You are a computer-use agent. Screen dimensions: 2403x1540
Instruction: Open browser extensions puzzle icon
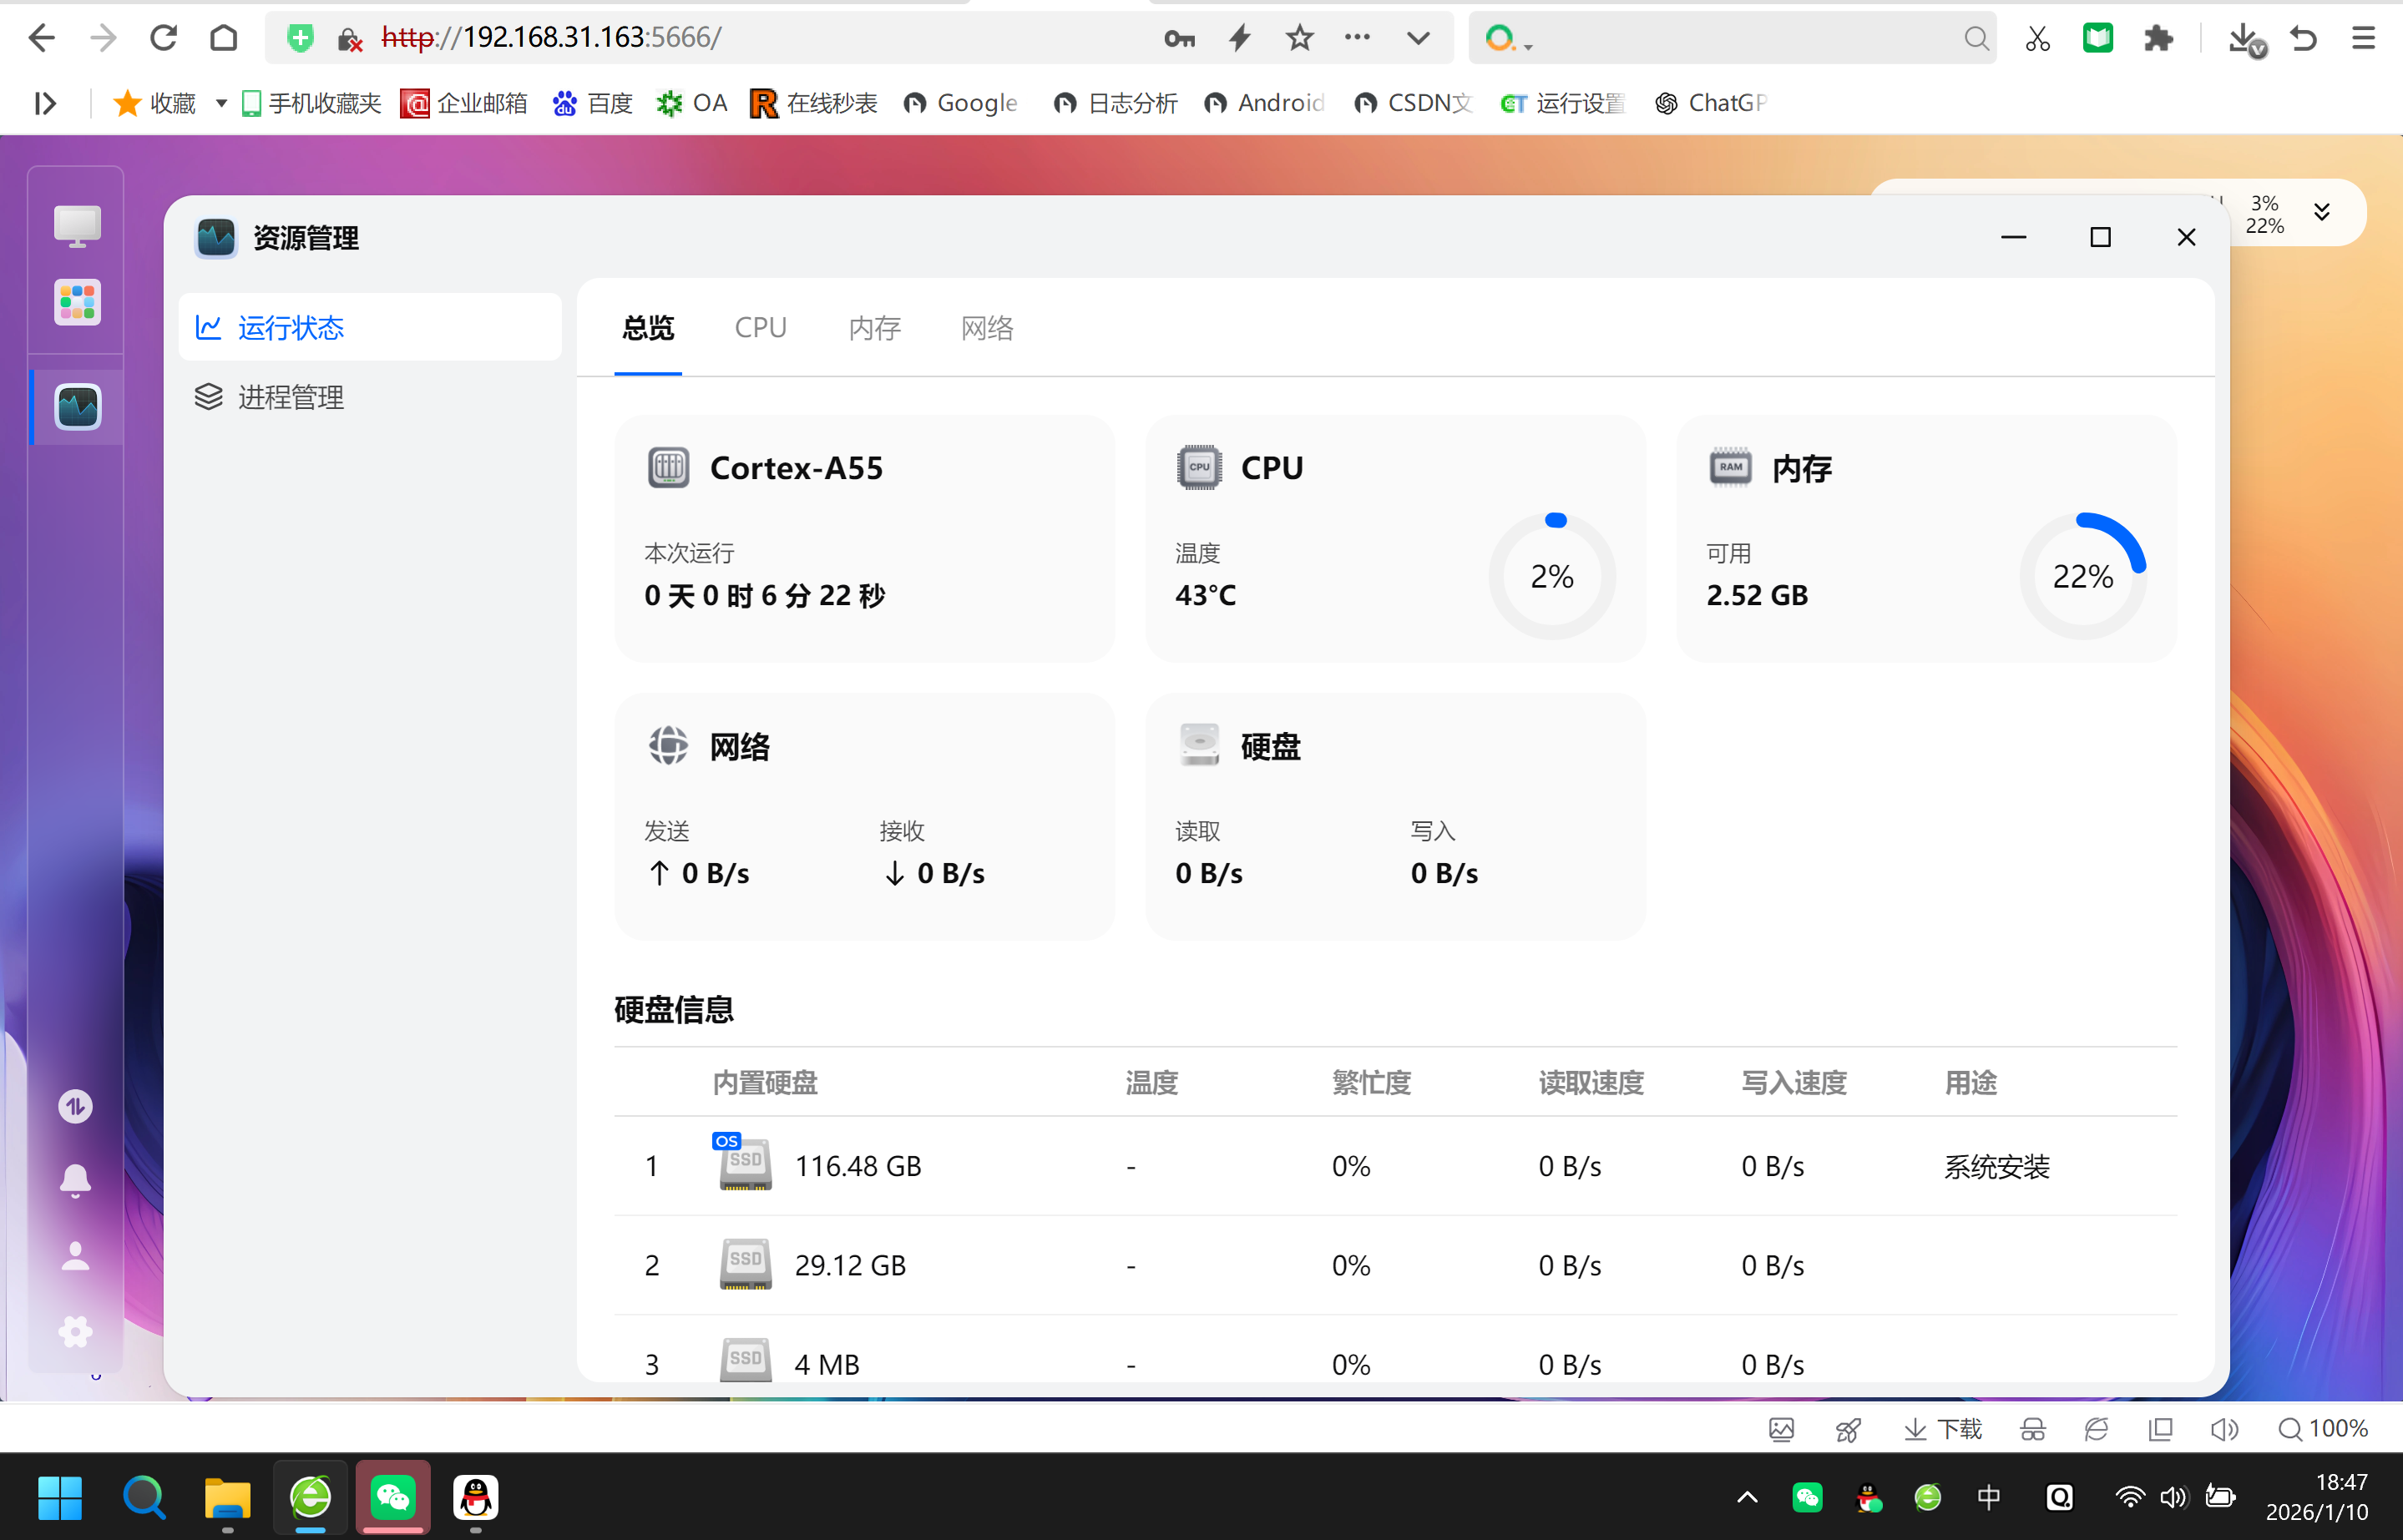[2158, 38]
